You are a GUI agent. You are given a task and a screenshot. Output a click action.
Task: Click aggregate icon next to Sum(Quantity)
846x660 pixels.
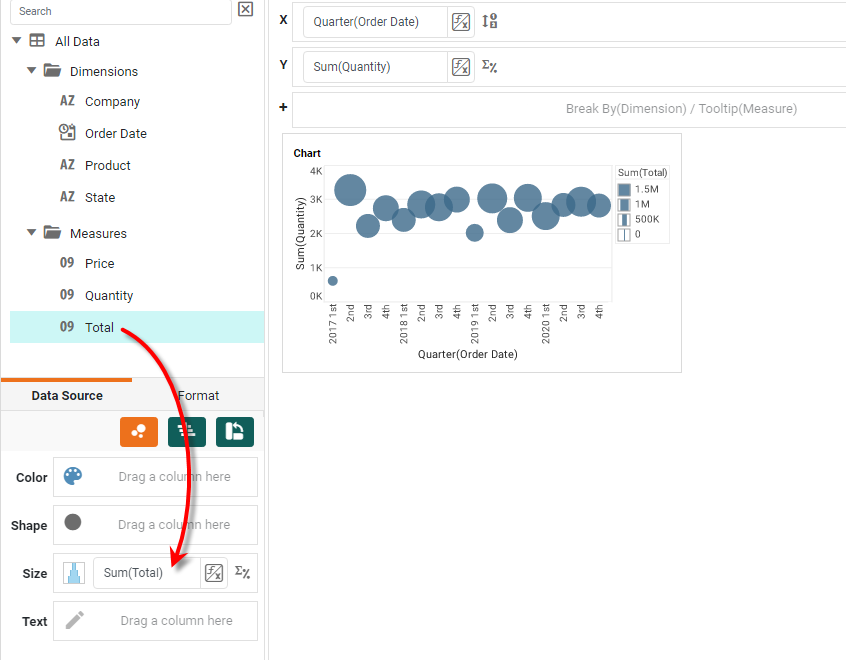click(490, 67)
